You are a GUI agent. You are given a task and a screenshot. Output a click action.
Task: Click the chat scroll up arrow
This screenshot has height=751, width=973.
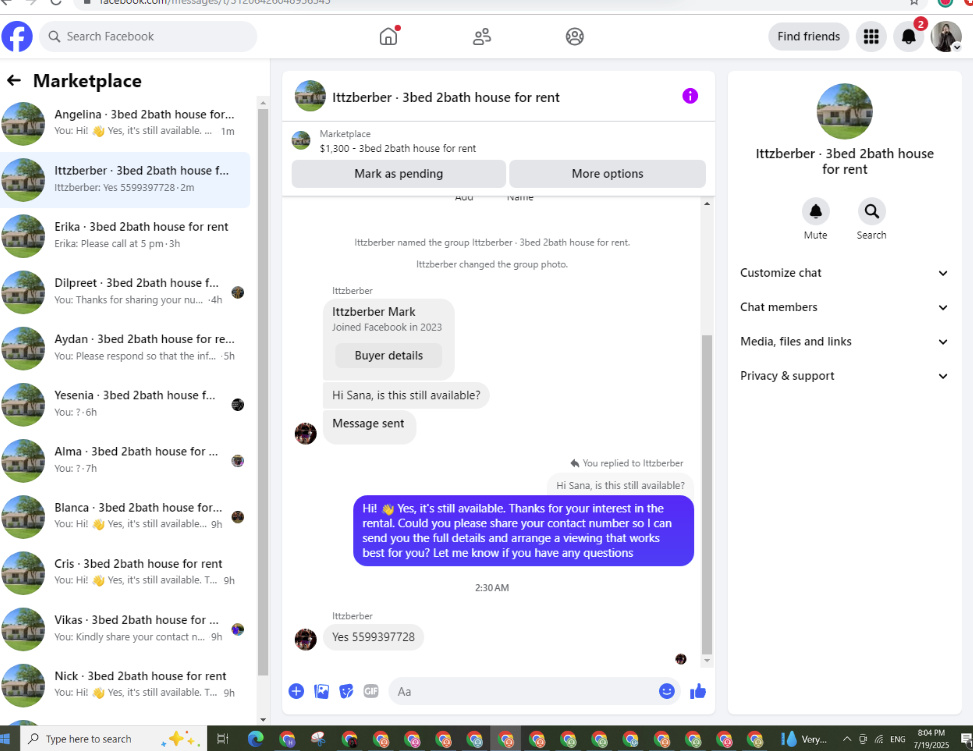(707, 204)
